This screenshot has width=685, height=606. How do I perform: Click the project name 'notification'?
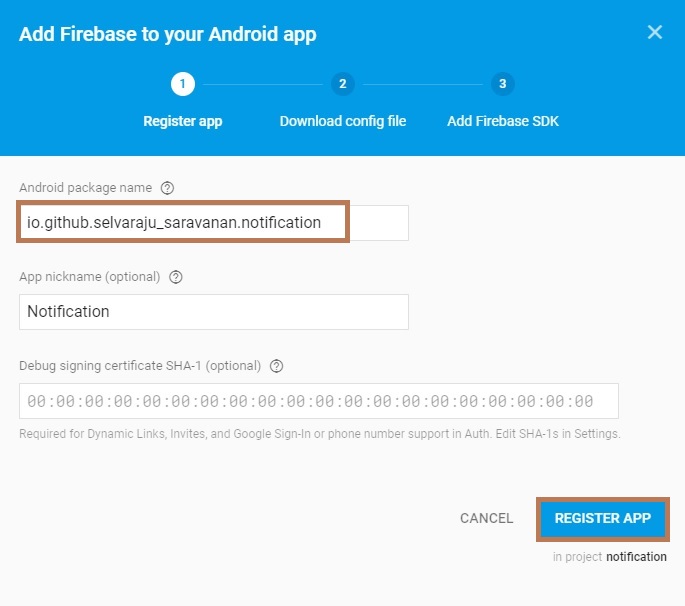(636, 557)
